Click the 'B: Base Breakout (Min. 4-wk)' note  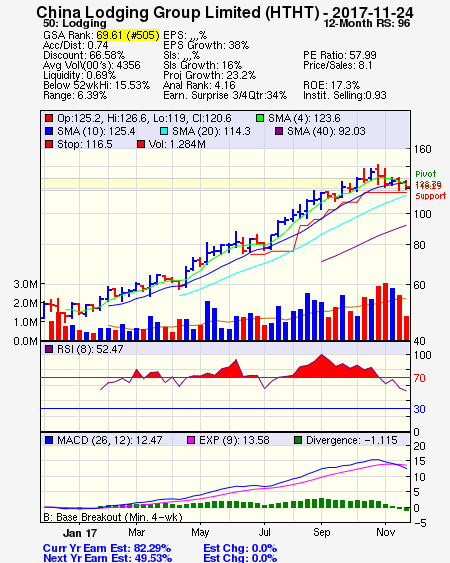[x=113, y=517]
